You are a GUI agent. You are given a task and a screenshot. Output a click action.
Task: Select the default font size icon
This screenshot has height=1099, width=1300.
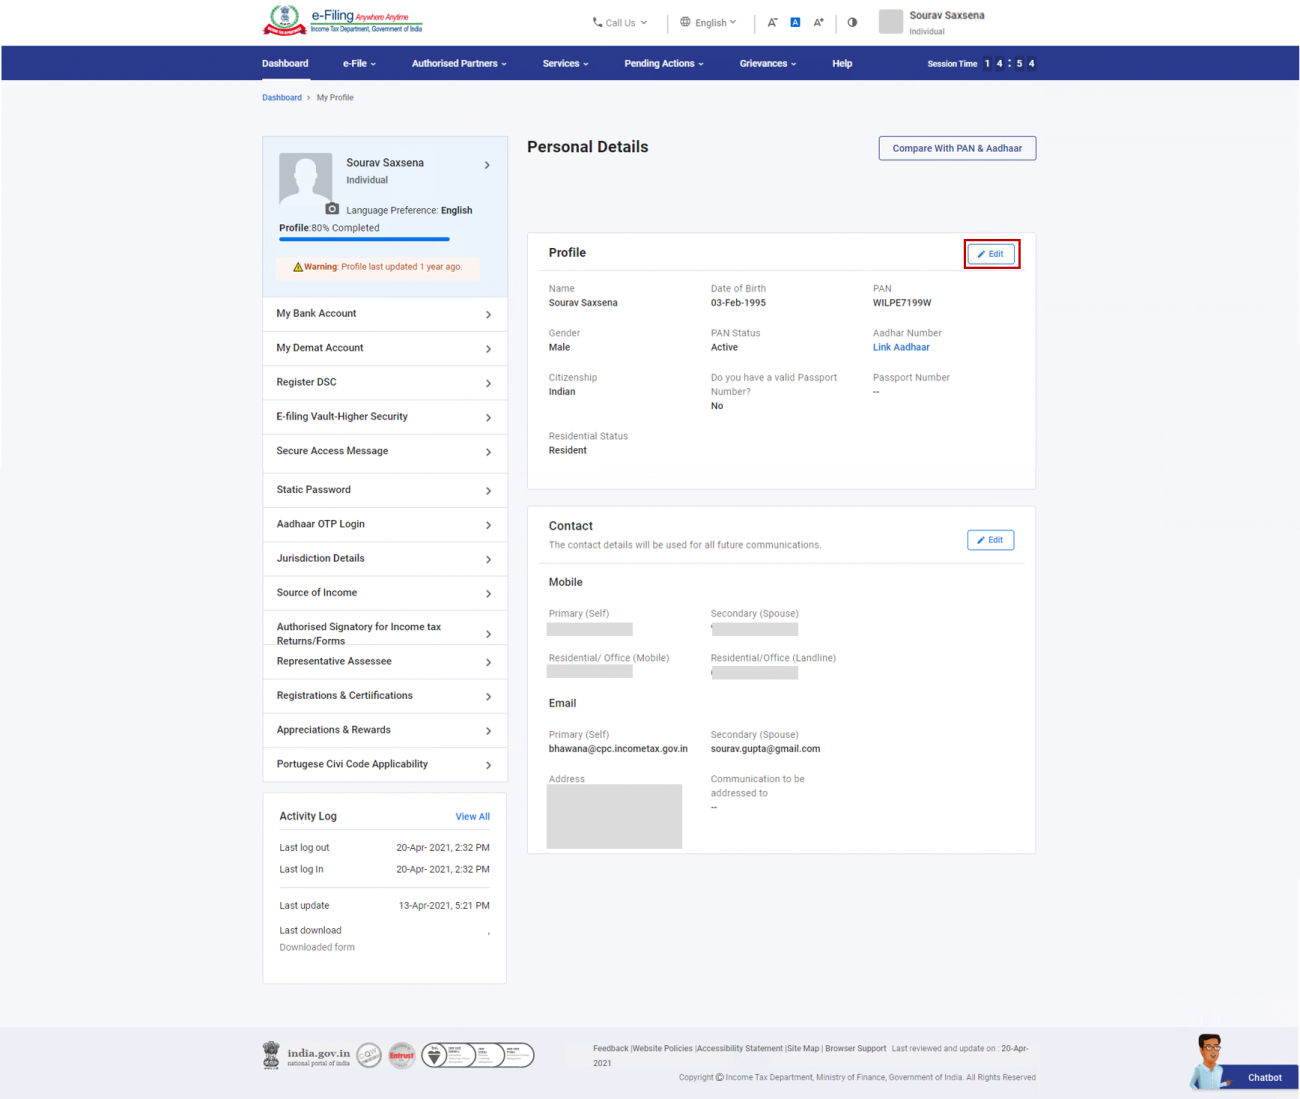tap(795, 22)
